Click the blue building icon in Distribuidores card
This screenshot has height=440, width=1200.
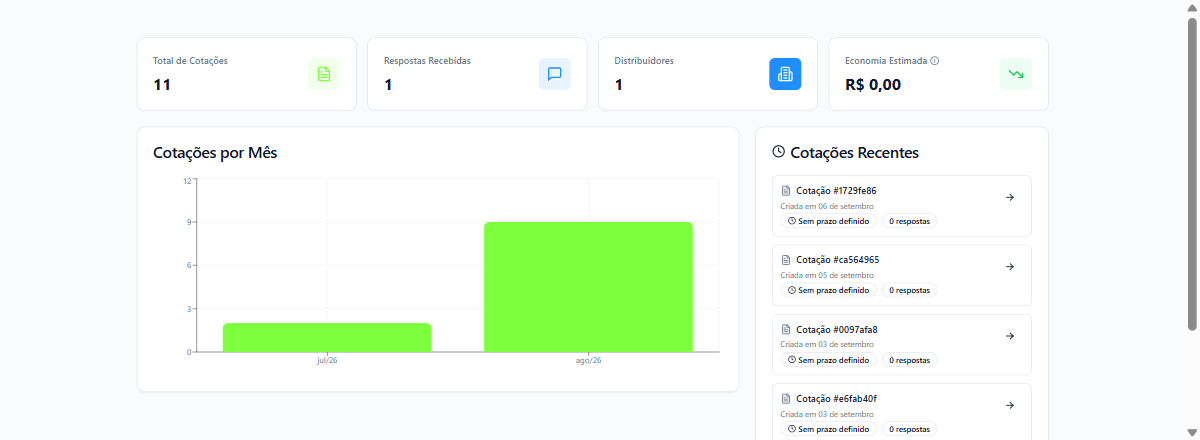785,74
